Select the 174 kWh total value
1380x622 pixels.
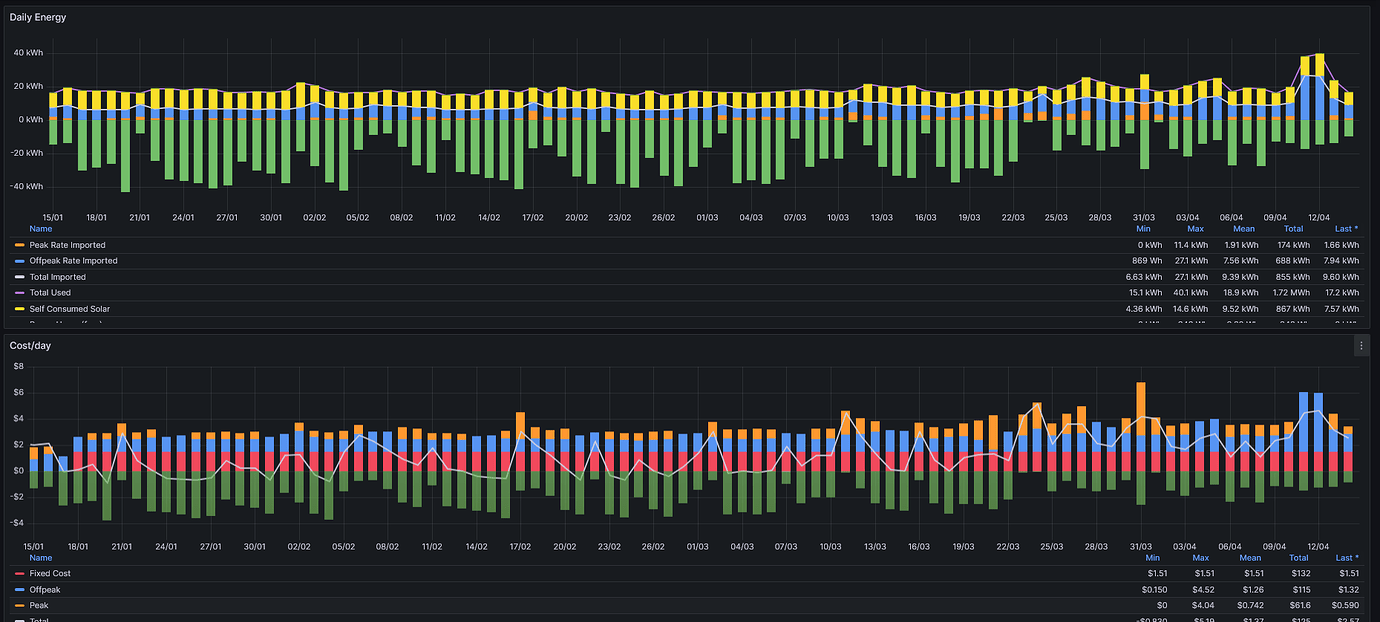(x=1294, y=245)
